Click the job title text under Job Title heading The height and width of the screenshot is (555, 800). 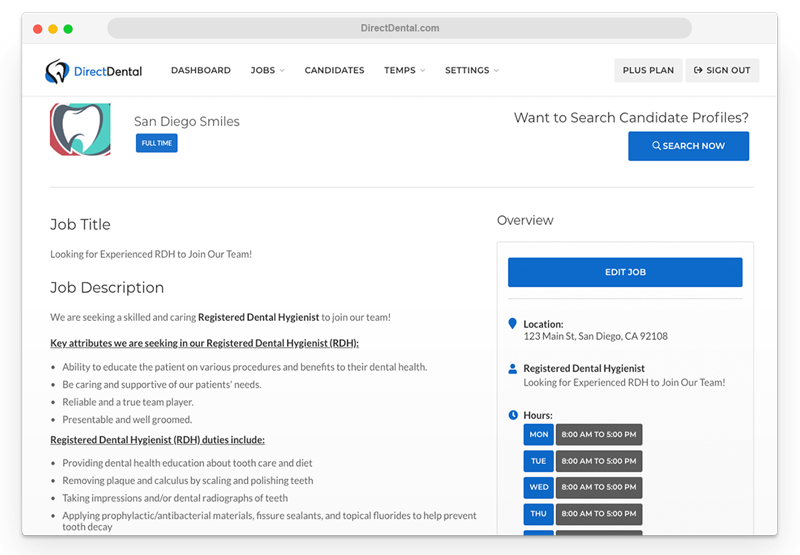point(151,254)
